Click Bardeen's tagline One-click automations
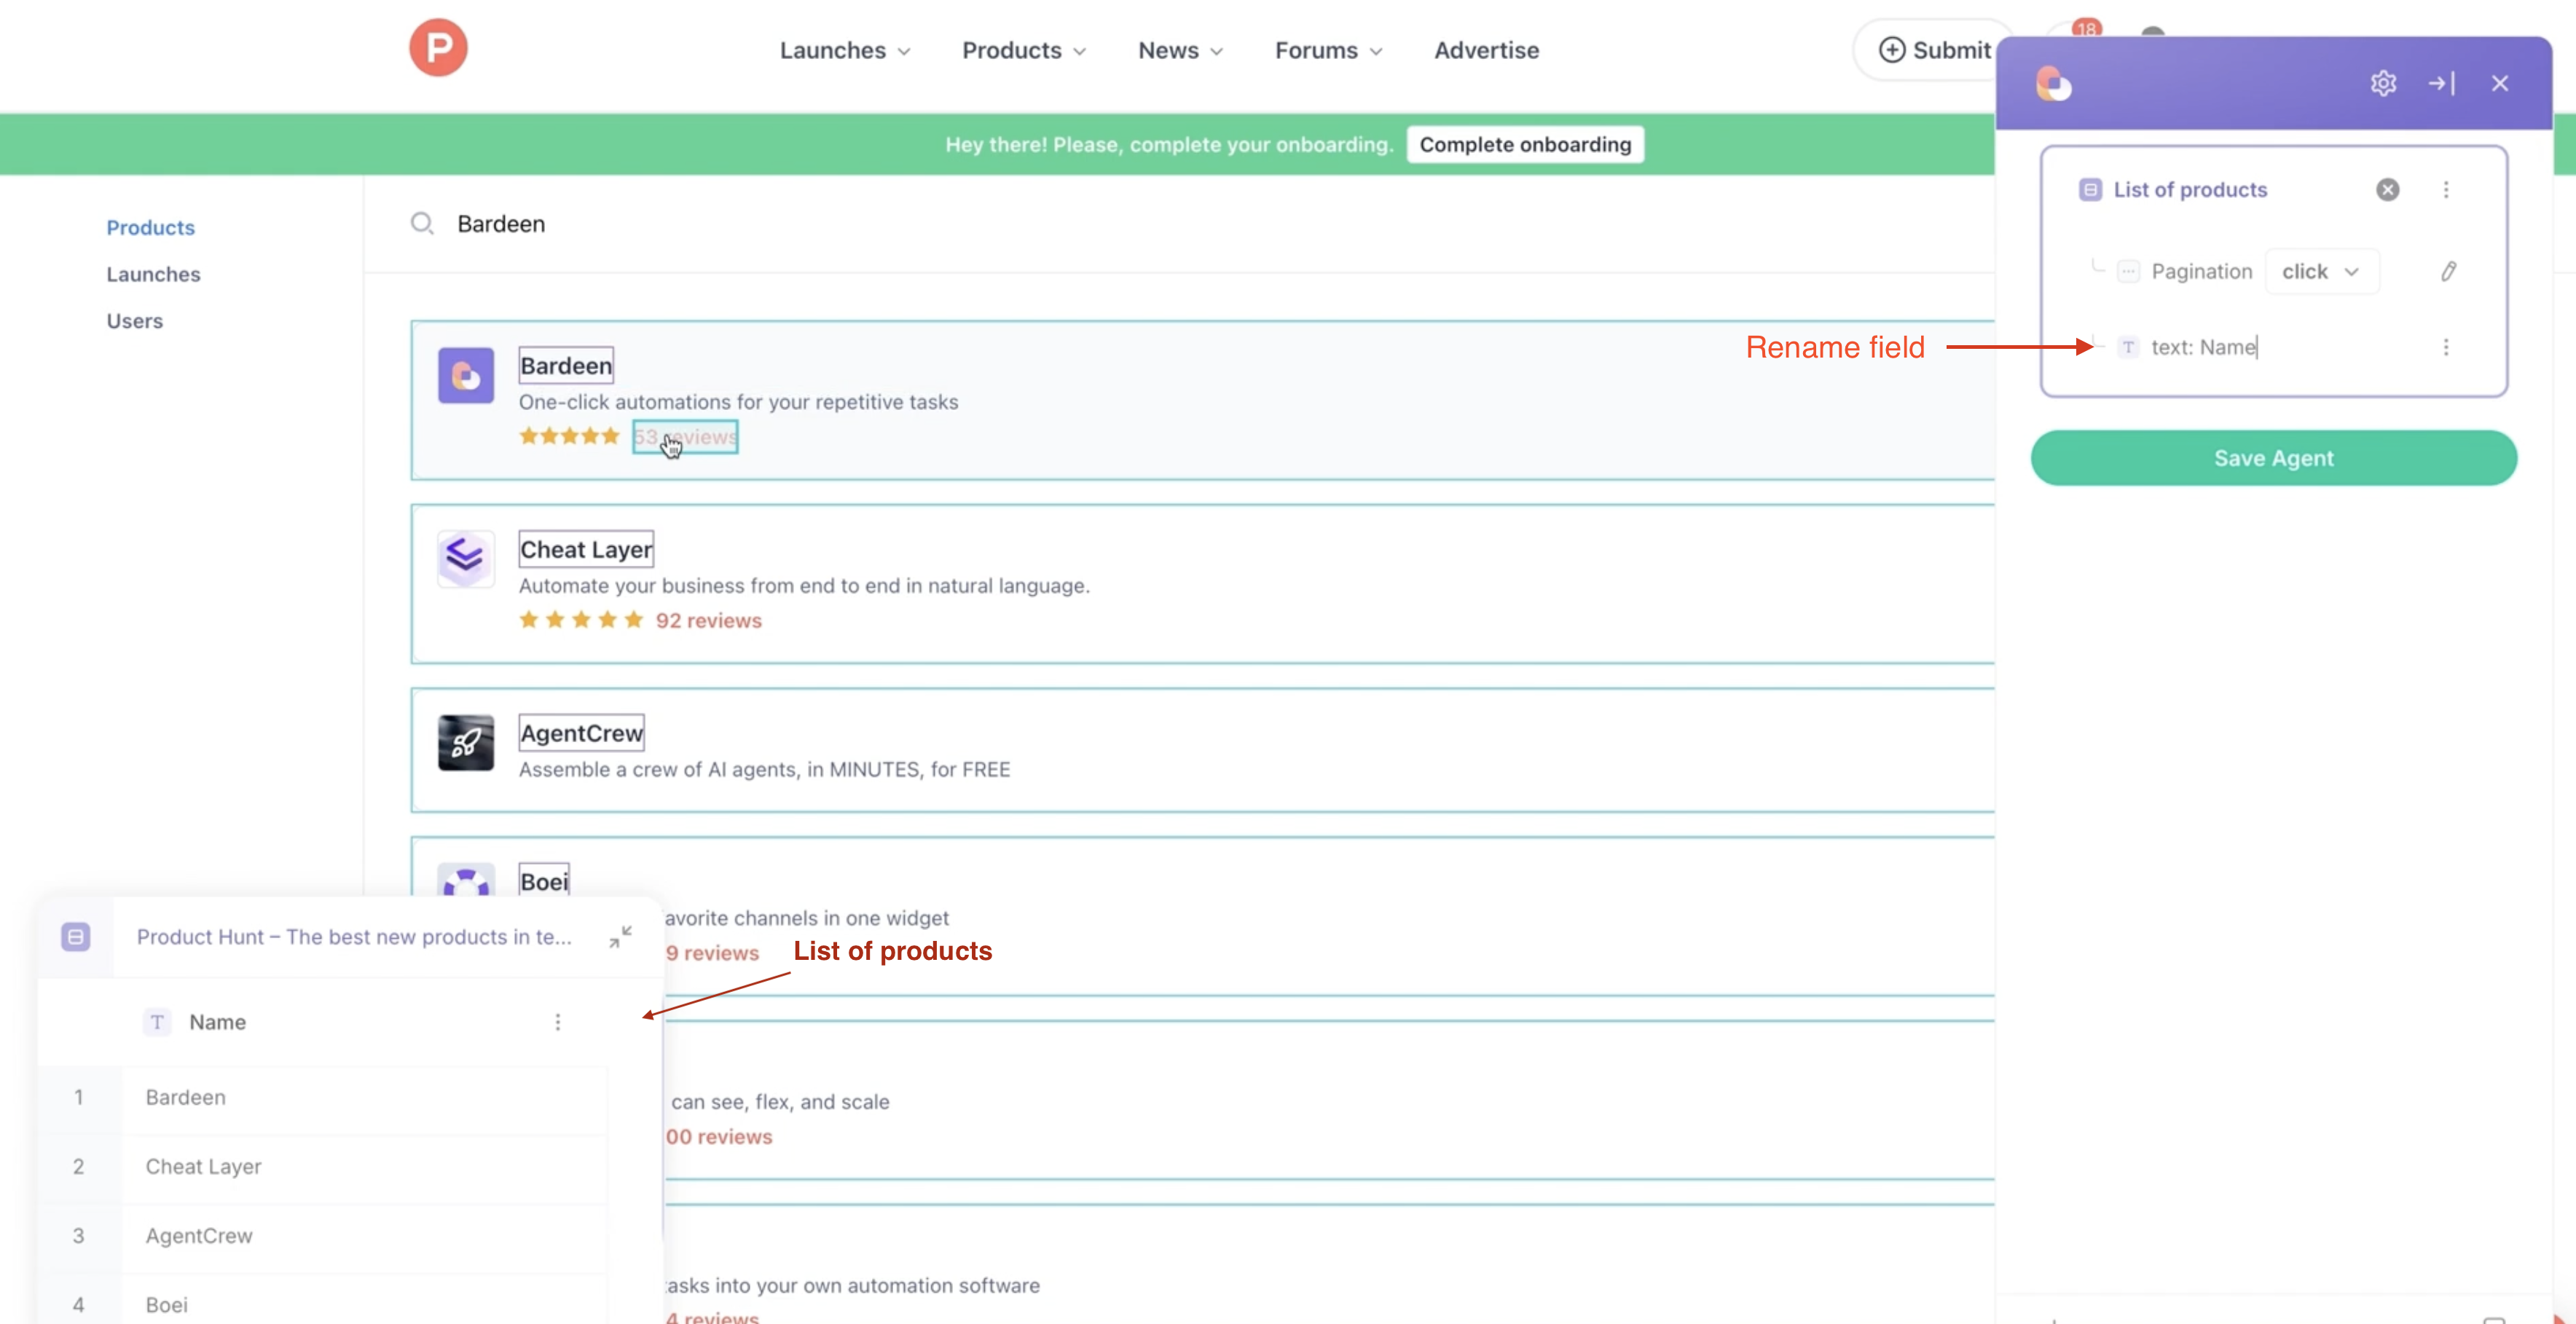Viewport: 2576px width, 1324px height. (738, 402)
